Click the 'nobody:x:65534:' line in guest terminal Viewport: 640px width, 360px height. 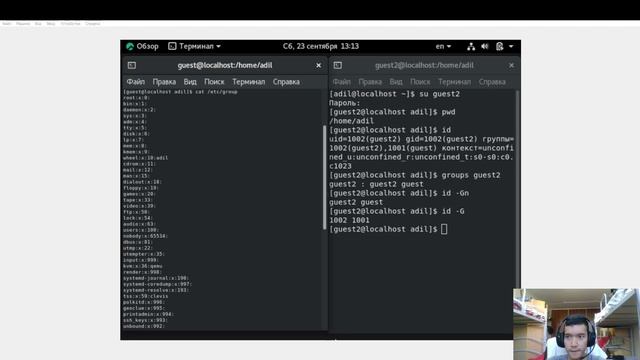(x=145, y=236)
